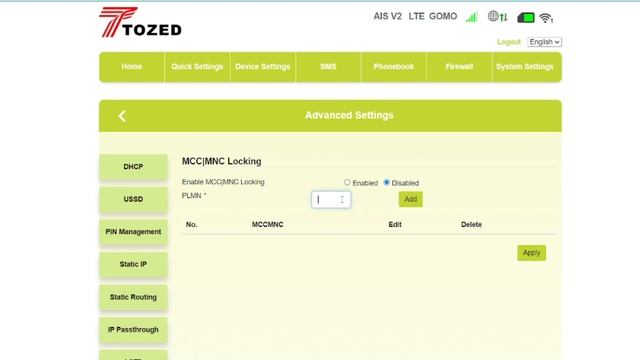Click the Apply button
The height and width of the screenshot is (360, 640).
pos(531,253)
